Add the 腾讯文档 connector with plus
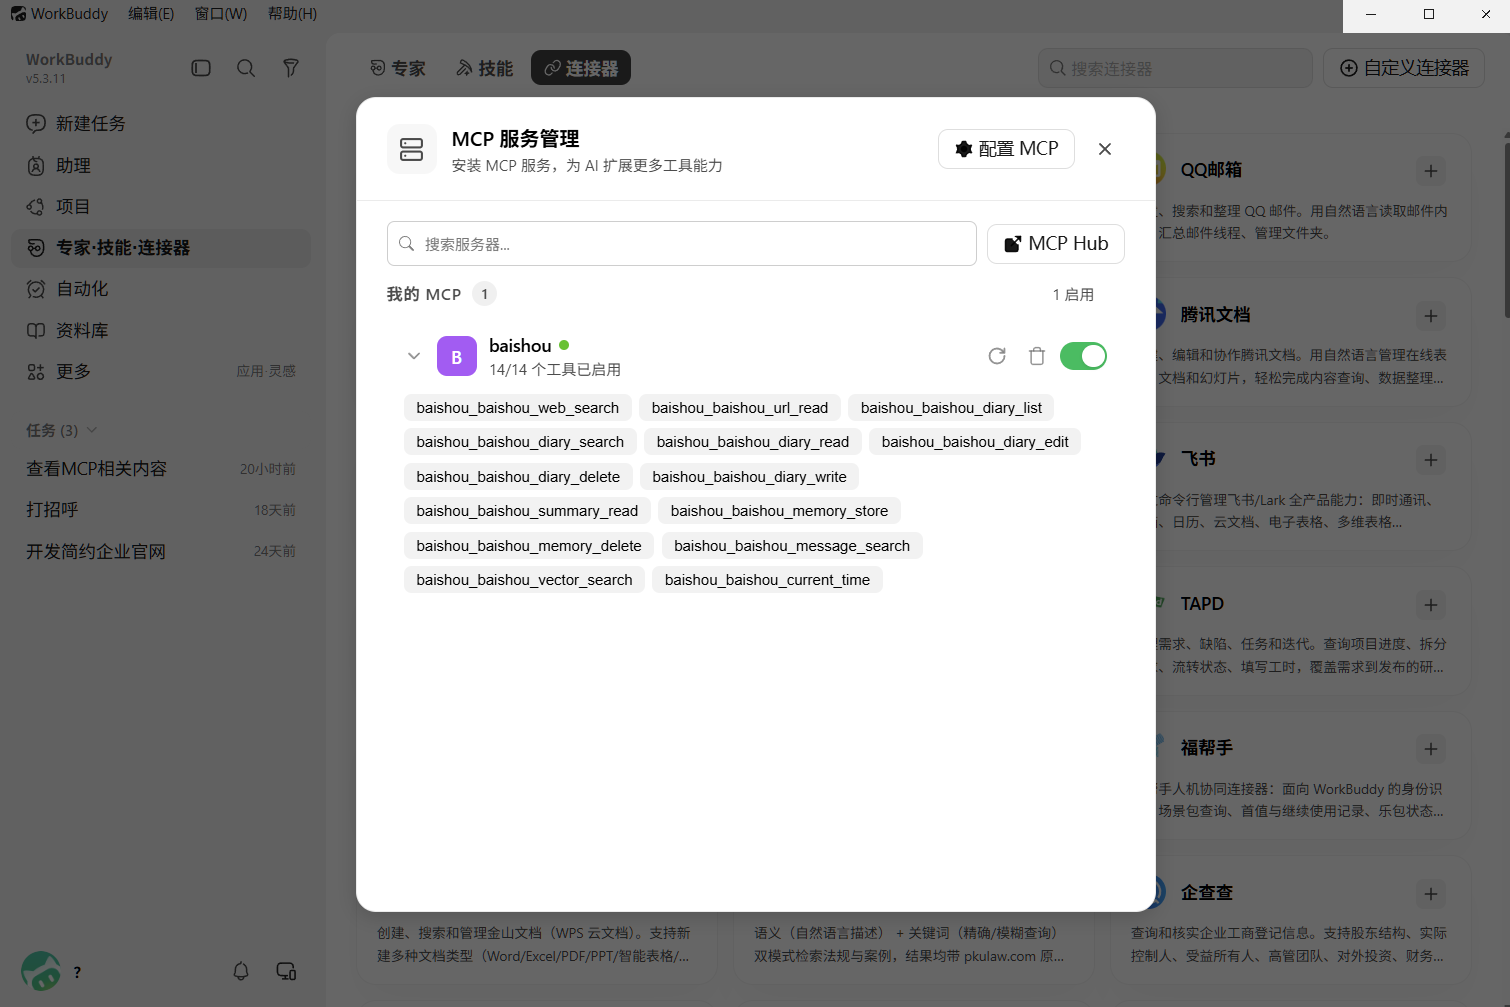Image resolution: width=1510 pixels, height=1007 pixels. pyautogui.click(x=1431, y=316)
